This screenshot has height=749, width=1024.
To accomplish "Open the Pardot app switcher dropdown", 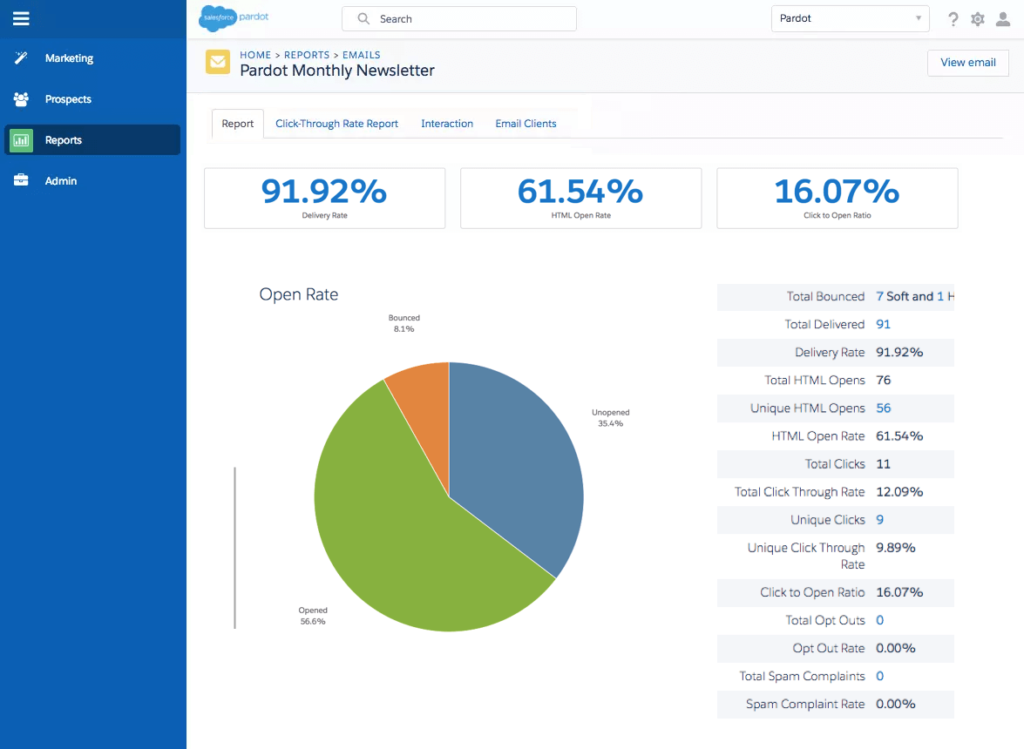I will [x=850, y=18].
